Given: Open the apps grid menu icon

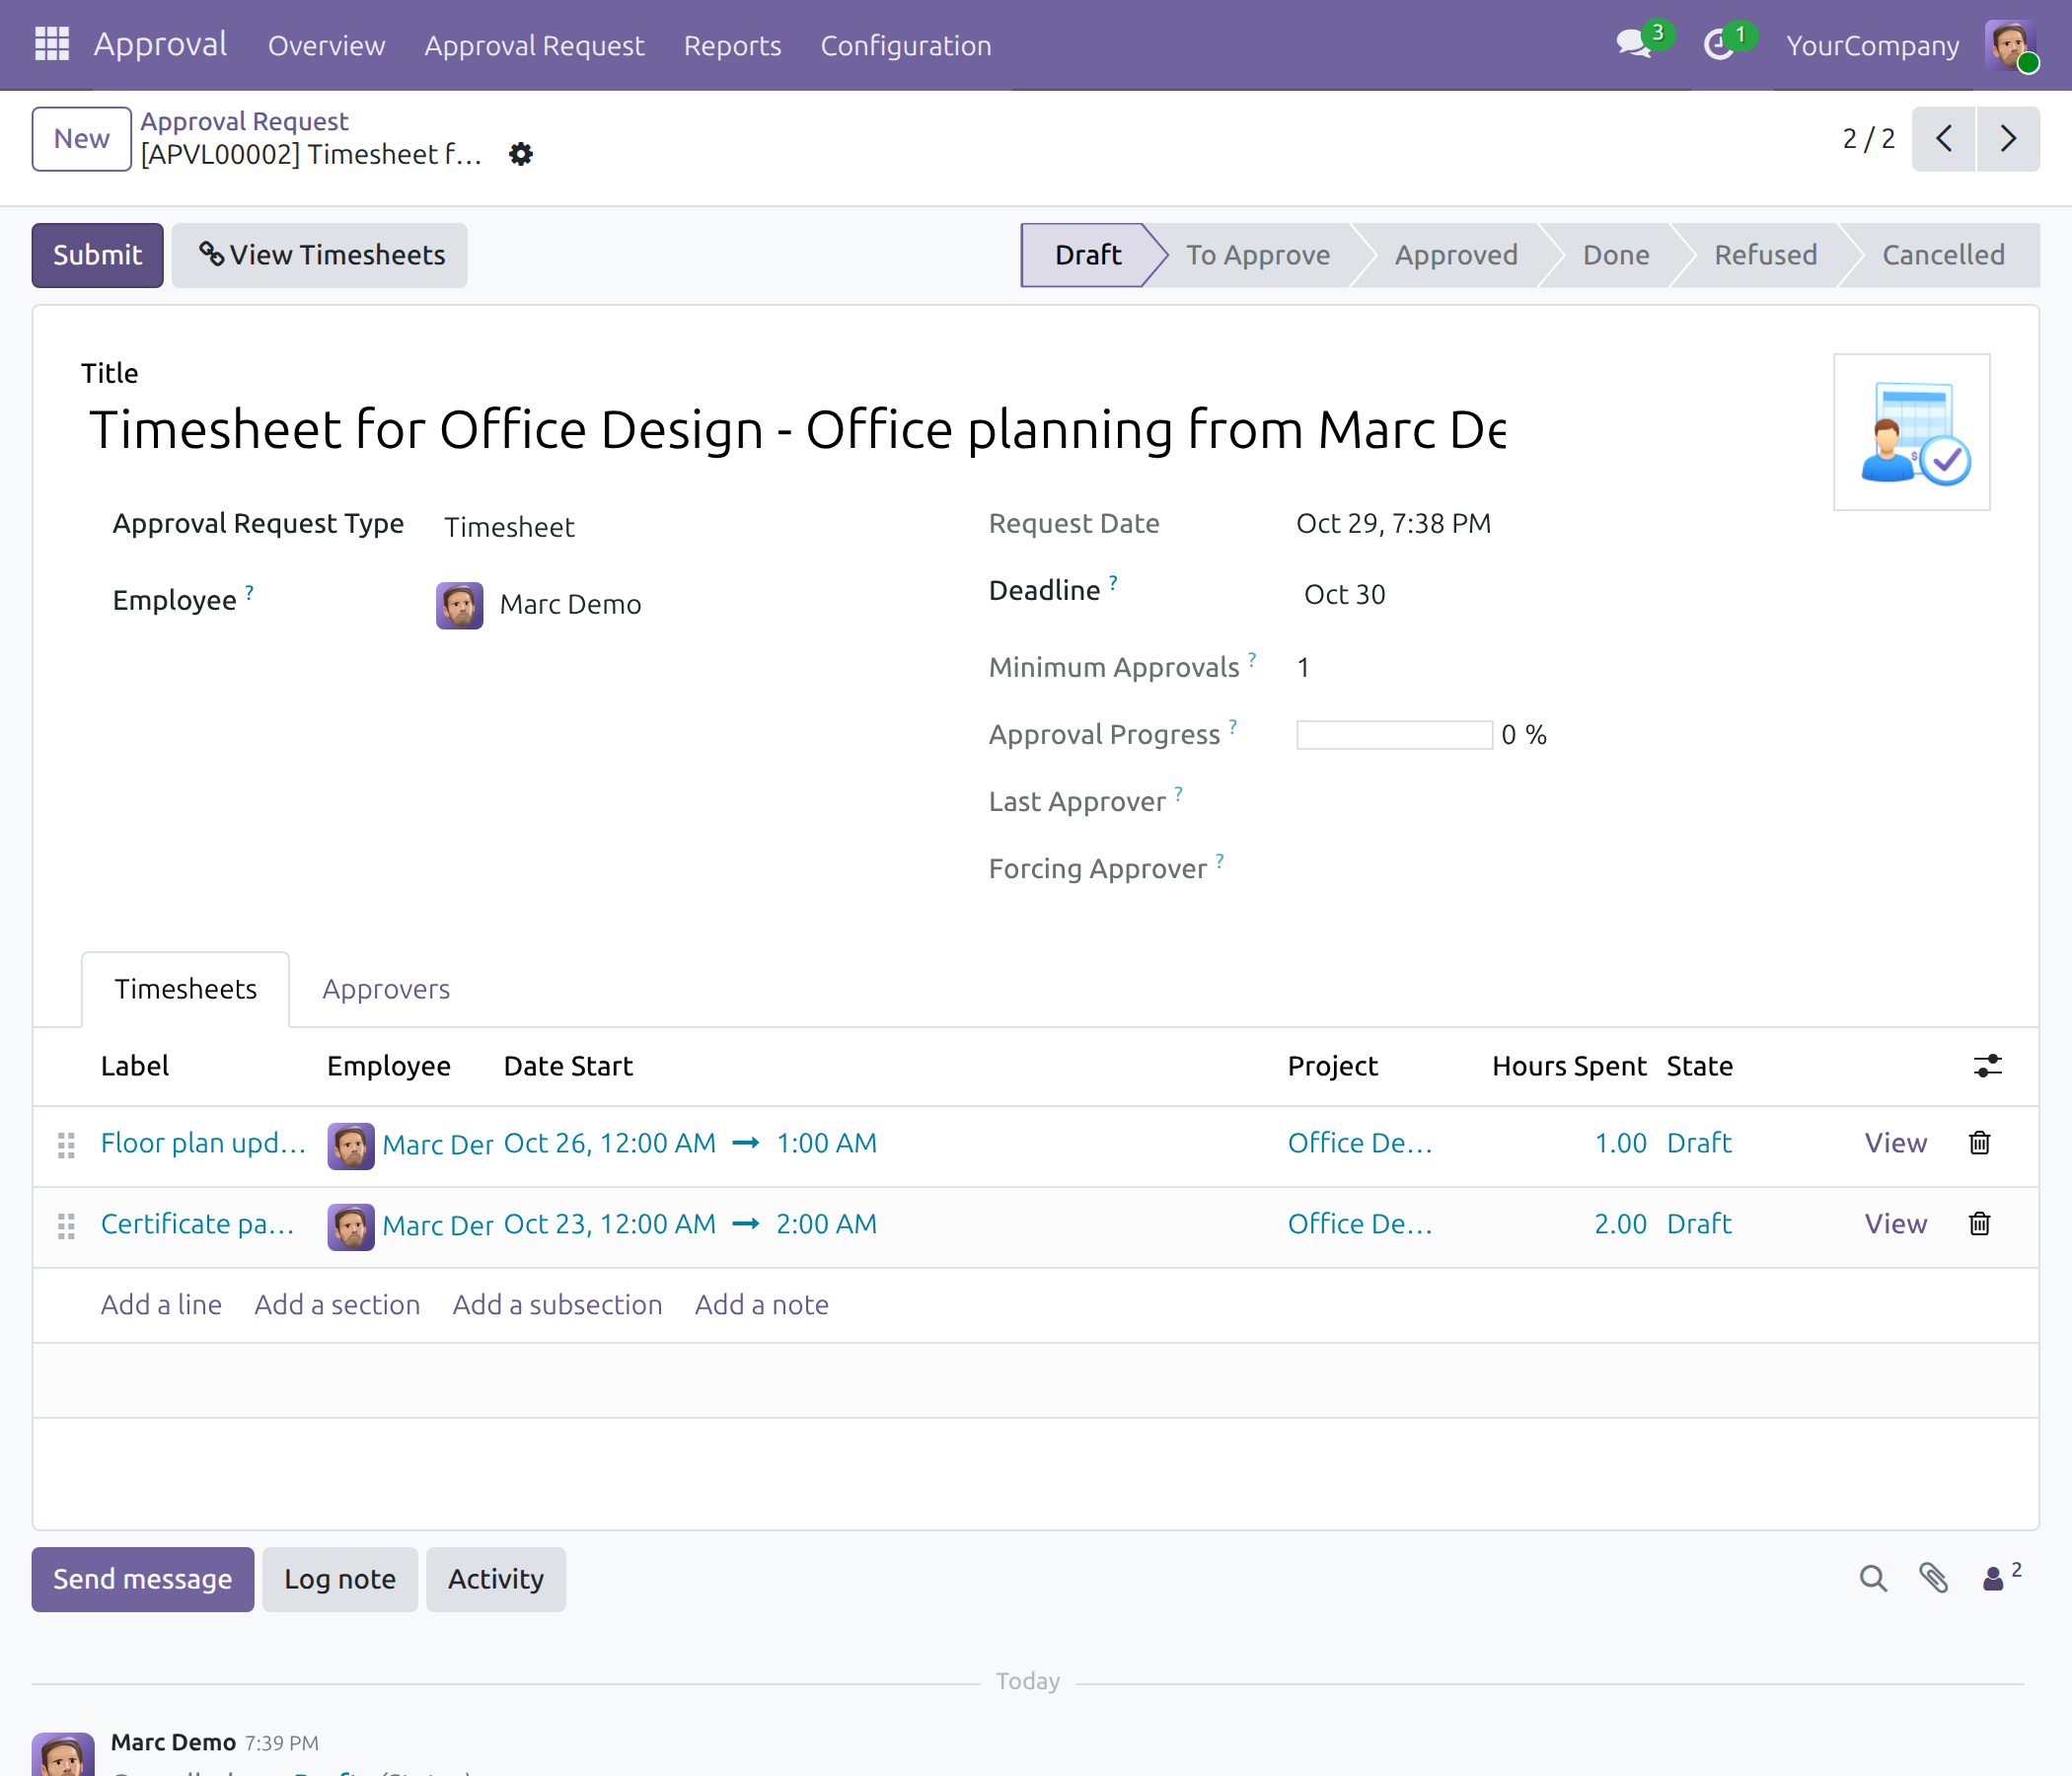Looking at the screenshot, I should (52, 45).
